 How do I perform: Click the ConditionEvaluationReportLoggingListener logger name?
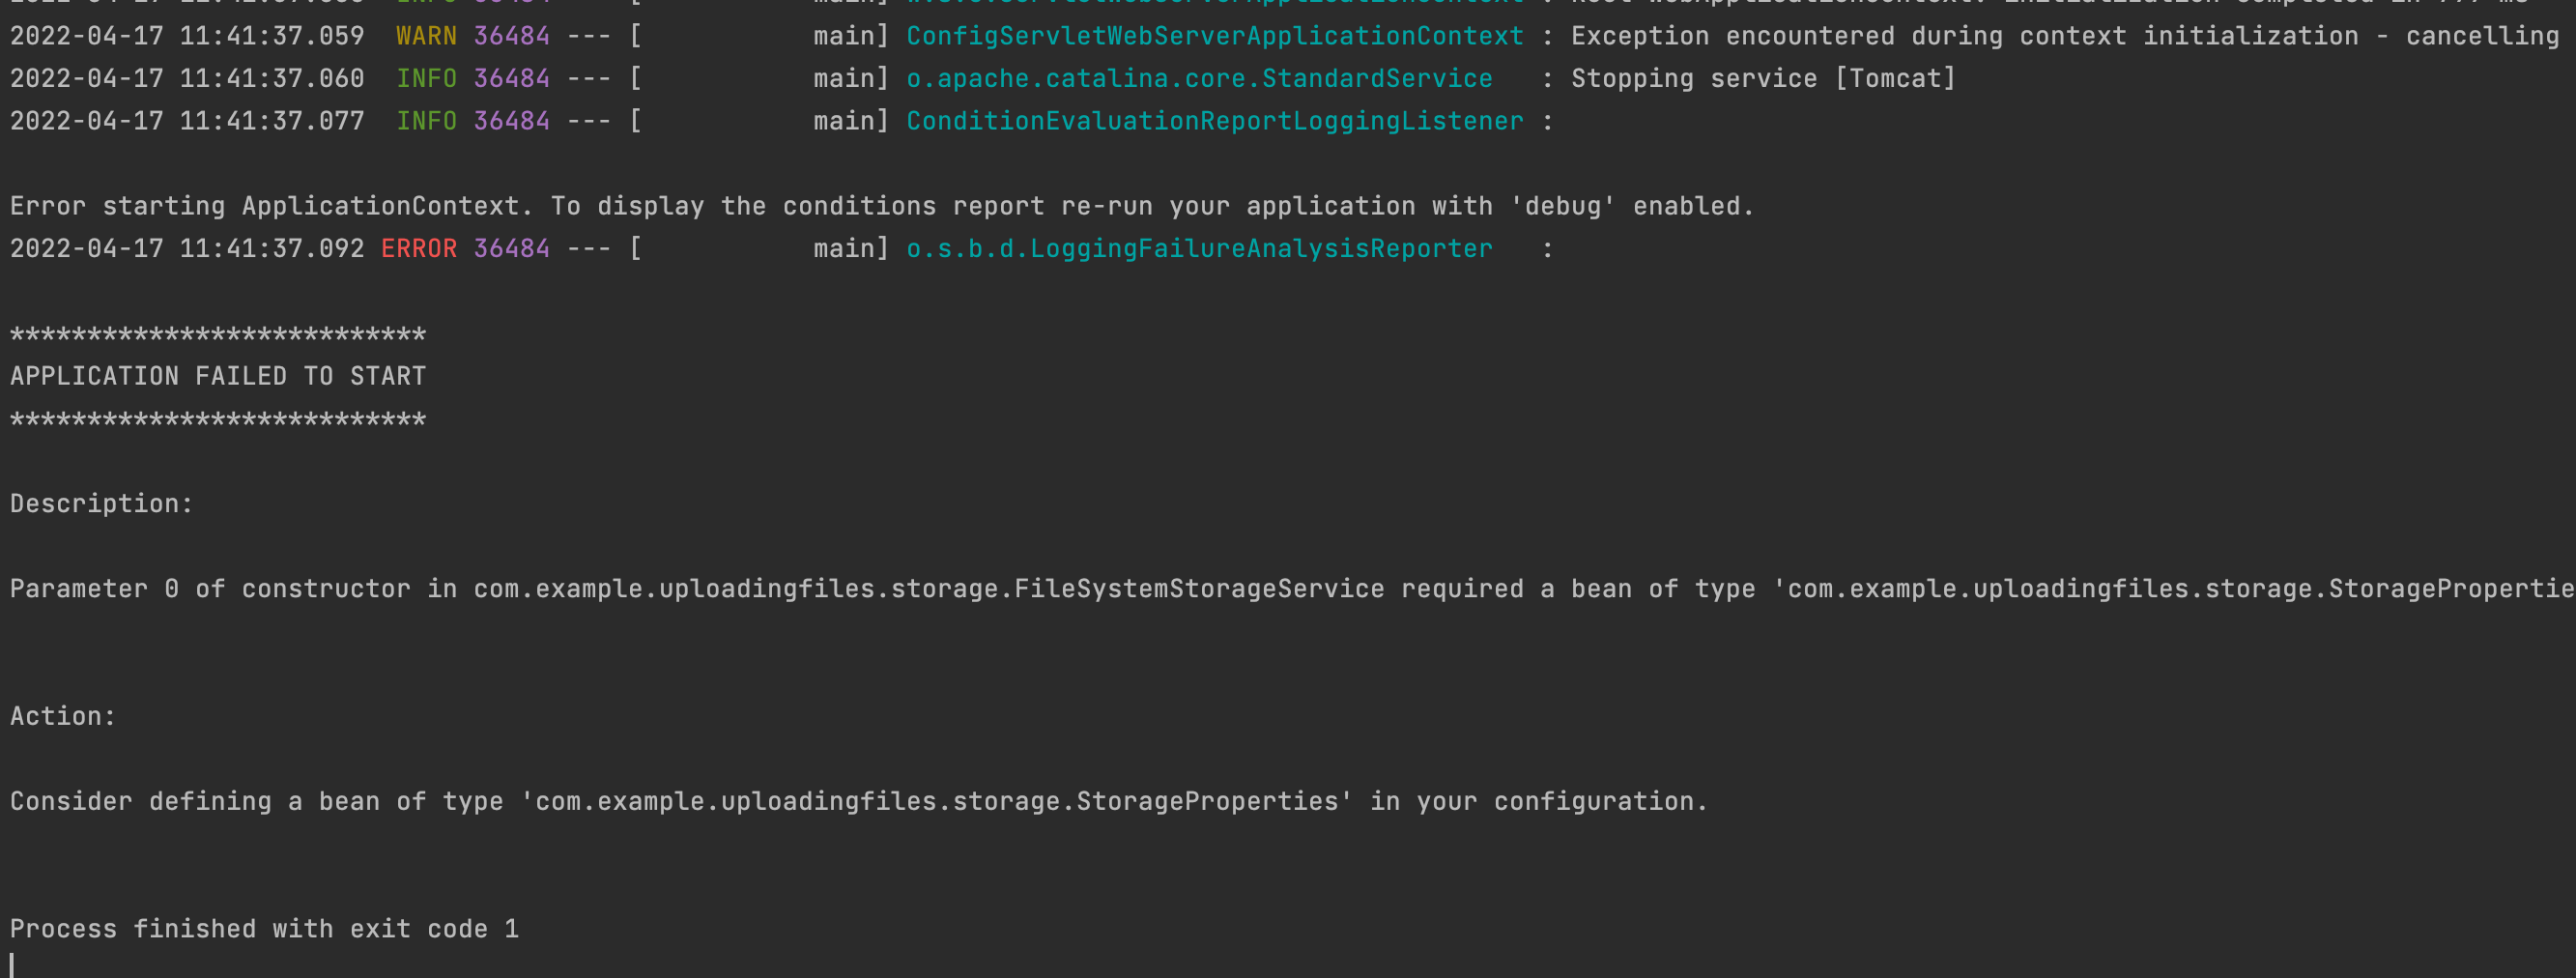click(x=1215, y=121)
